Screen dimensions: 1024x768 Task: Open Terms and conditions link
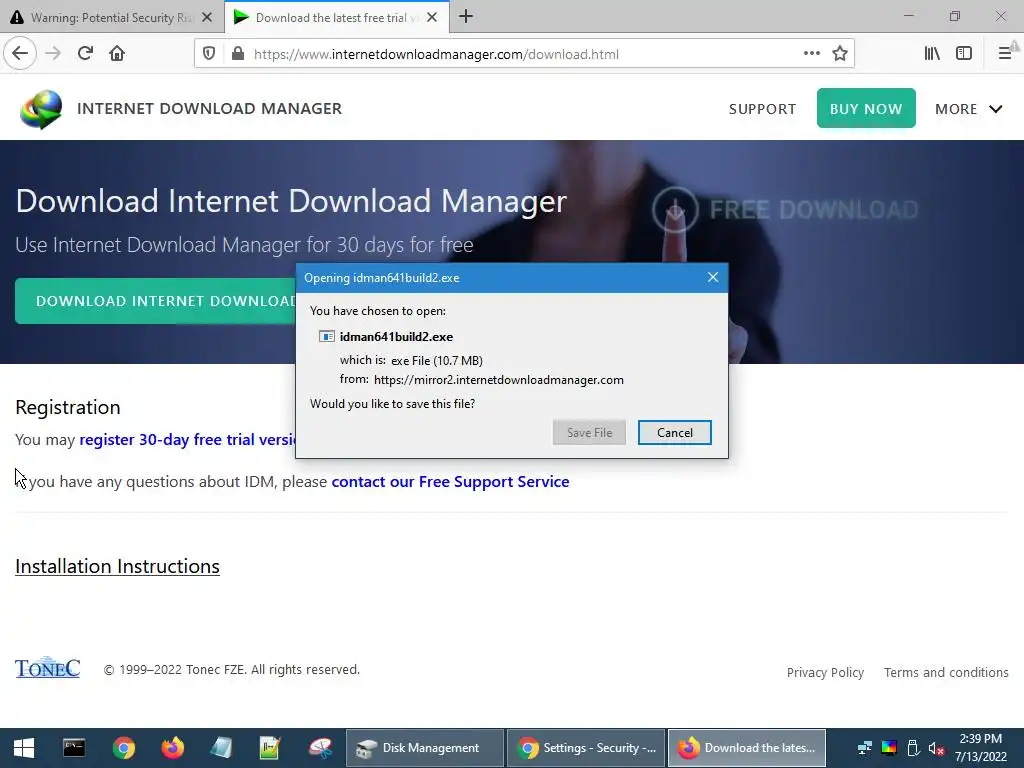click(946, 673)
